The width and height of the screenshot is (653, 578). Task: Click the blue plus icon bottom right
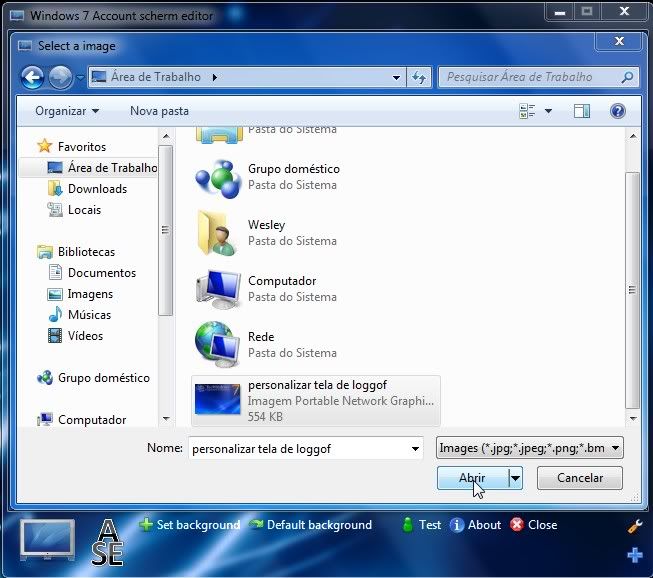point(634,555)
